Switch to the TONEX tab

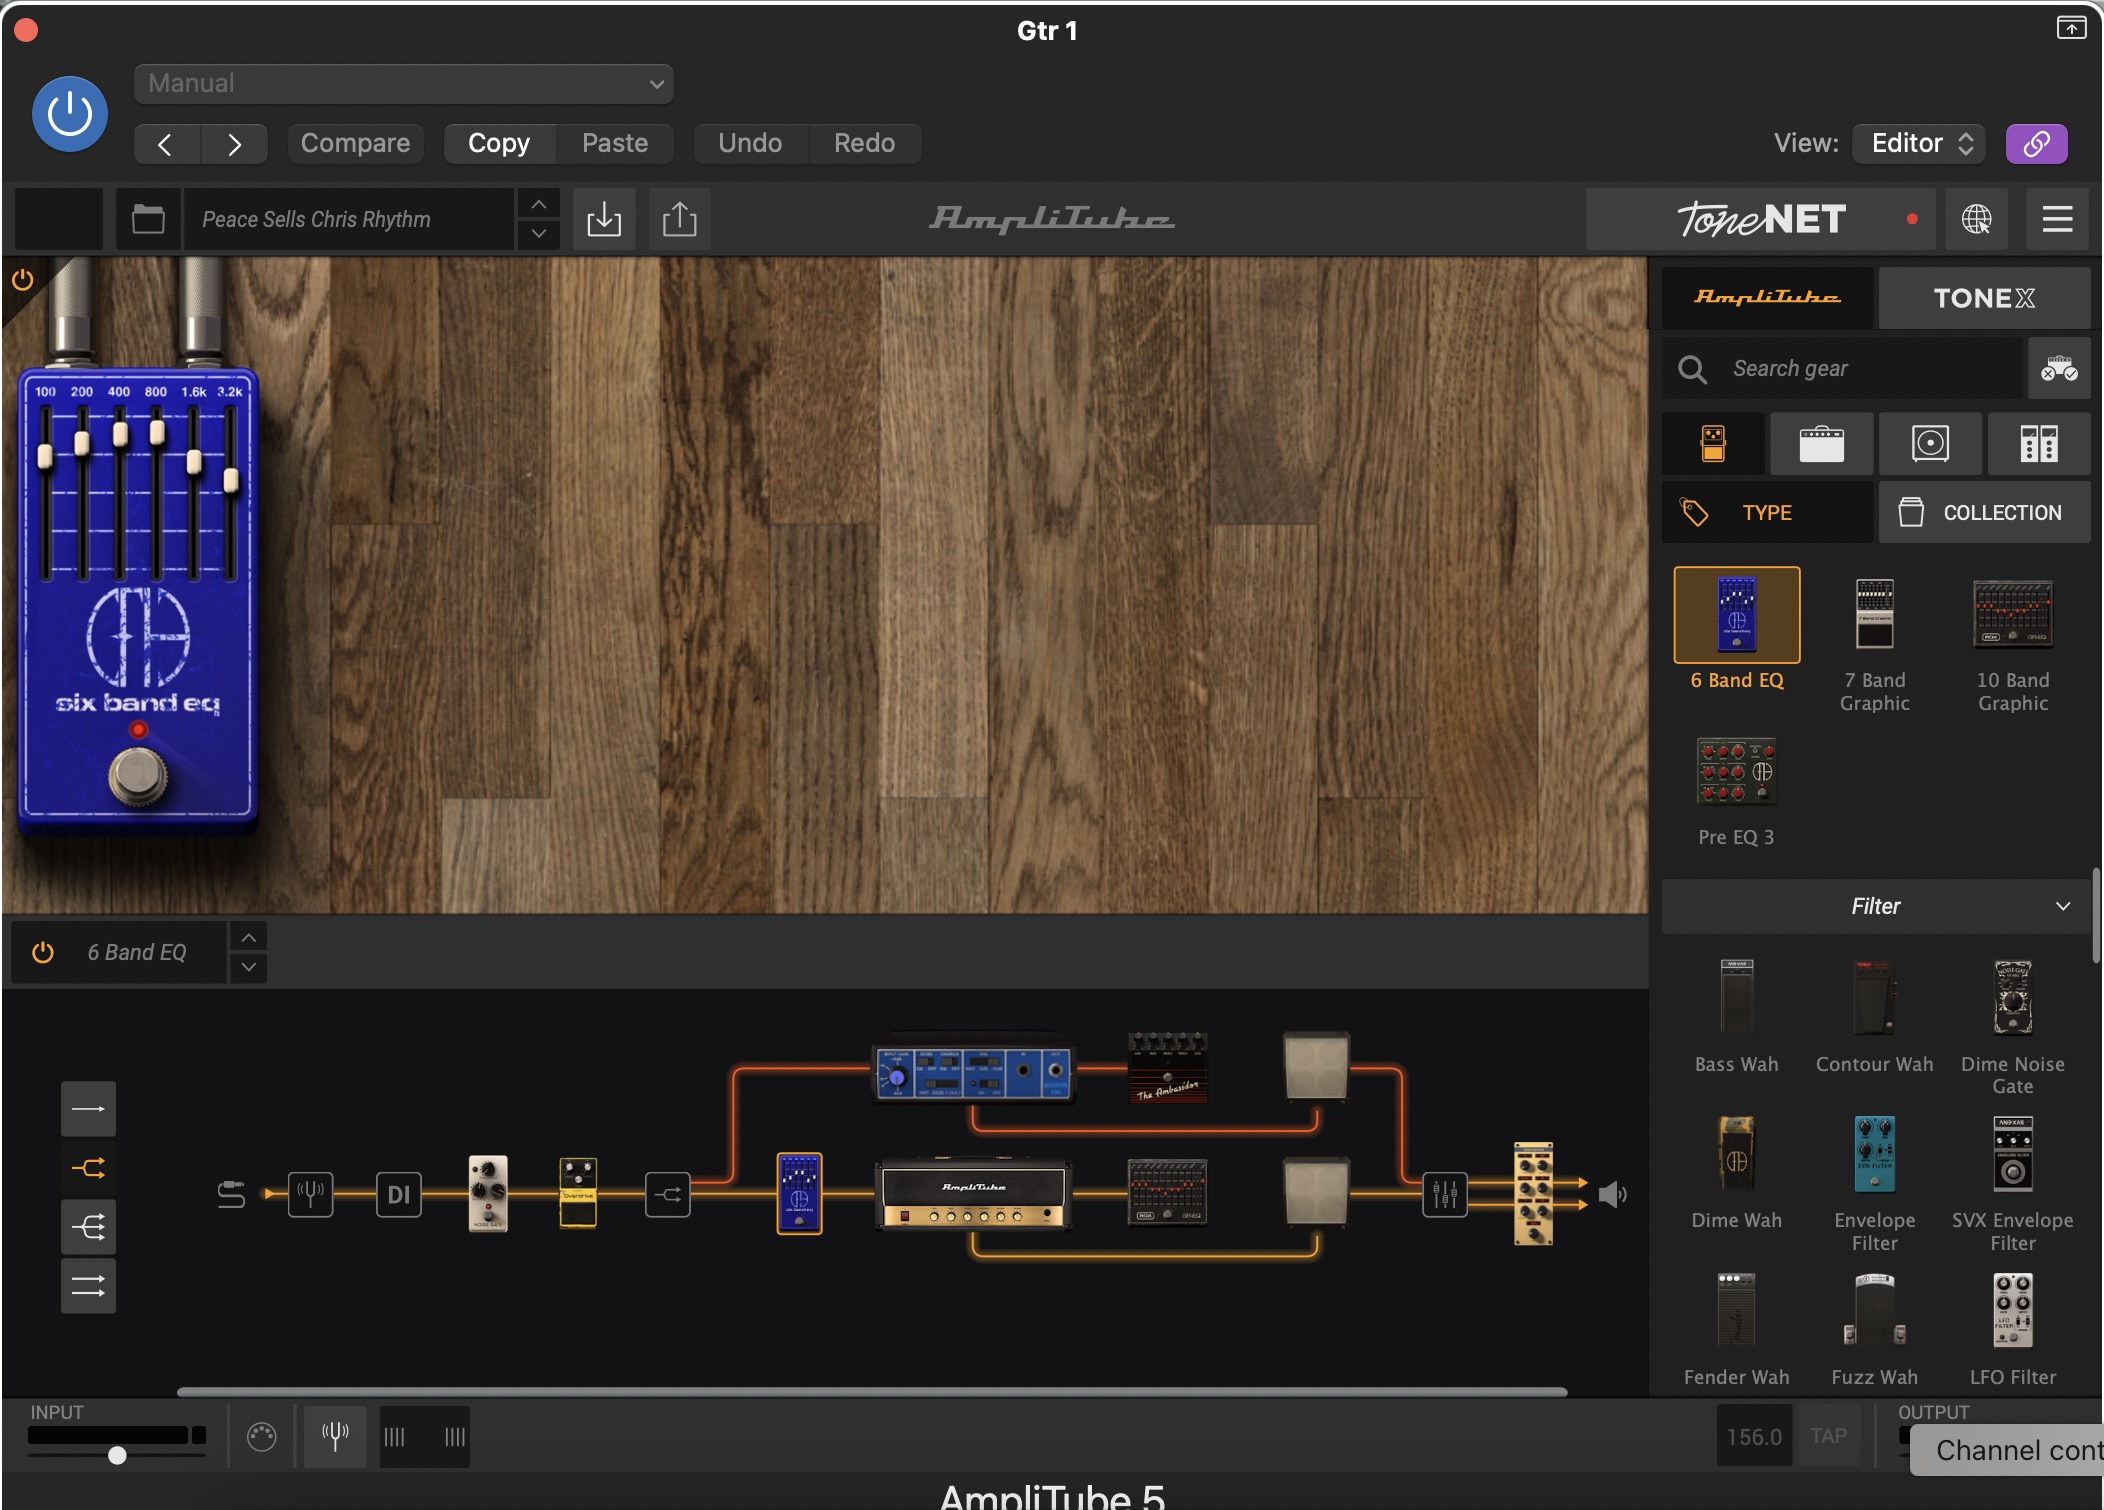point(1984,298)
